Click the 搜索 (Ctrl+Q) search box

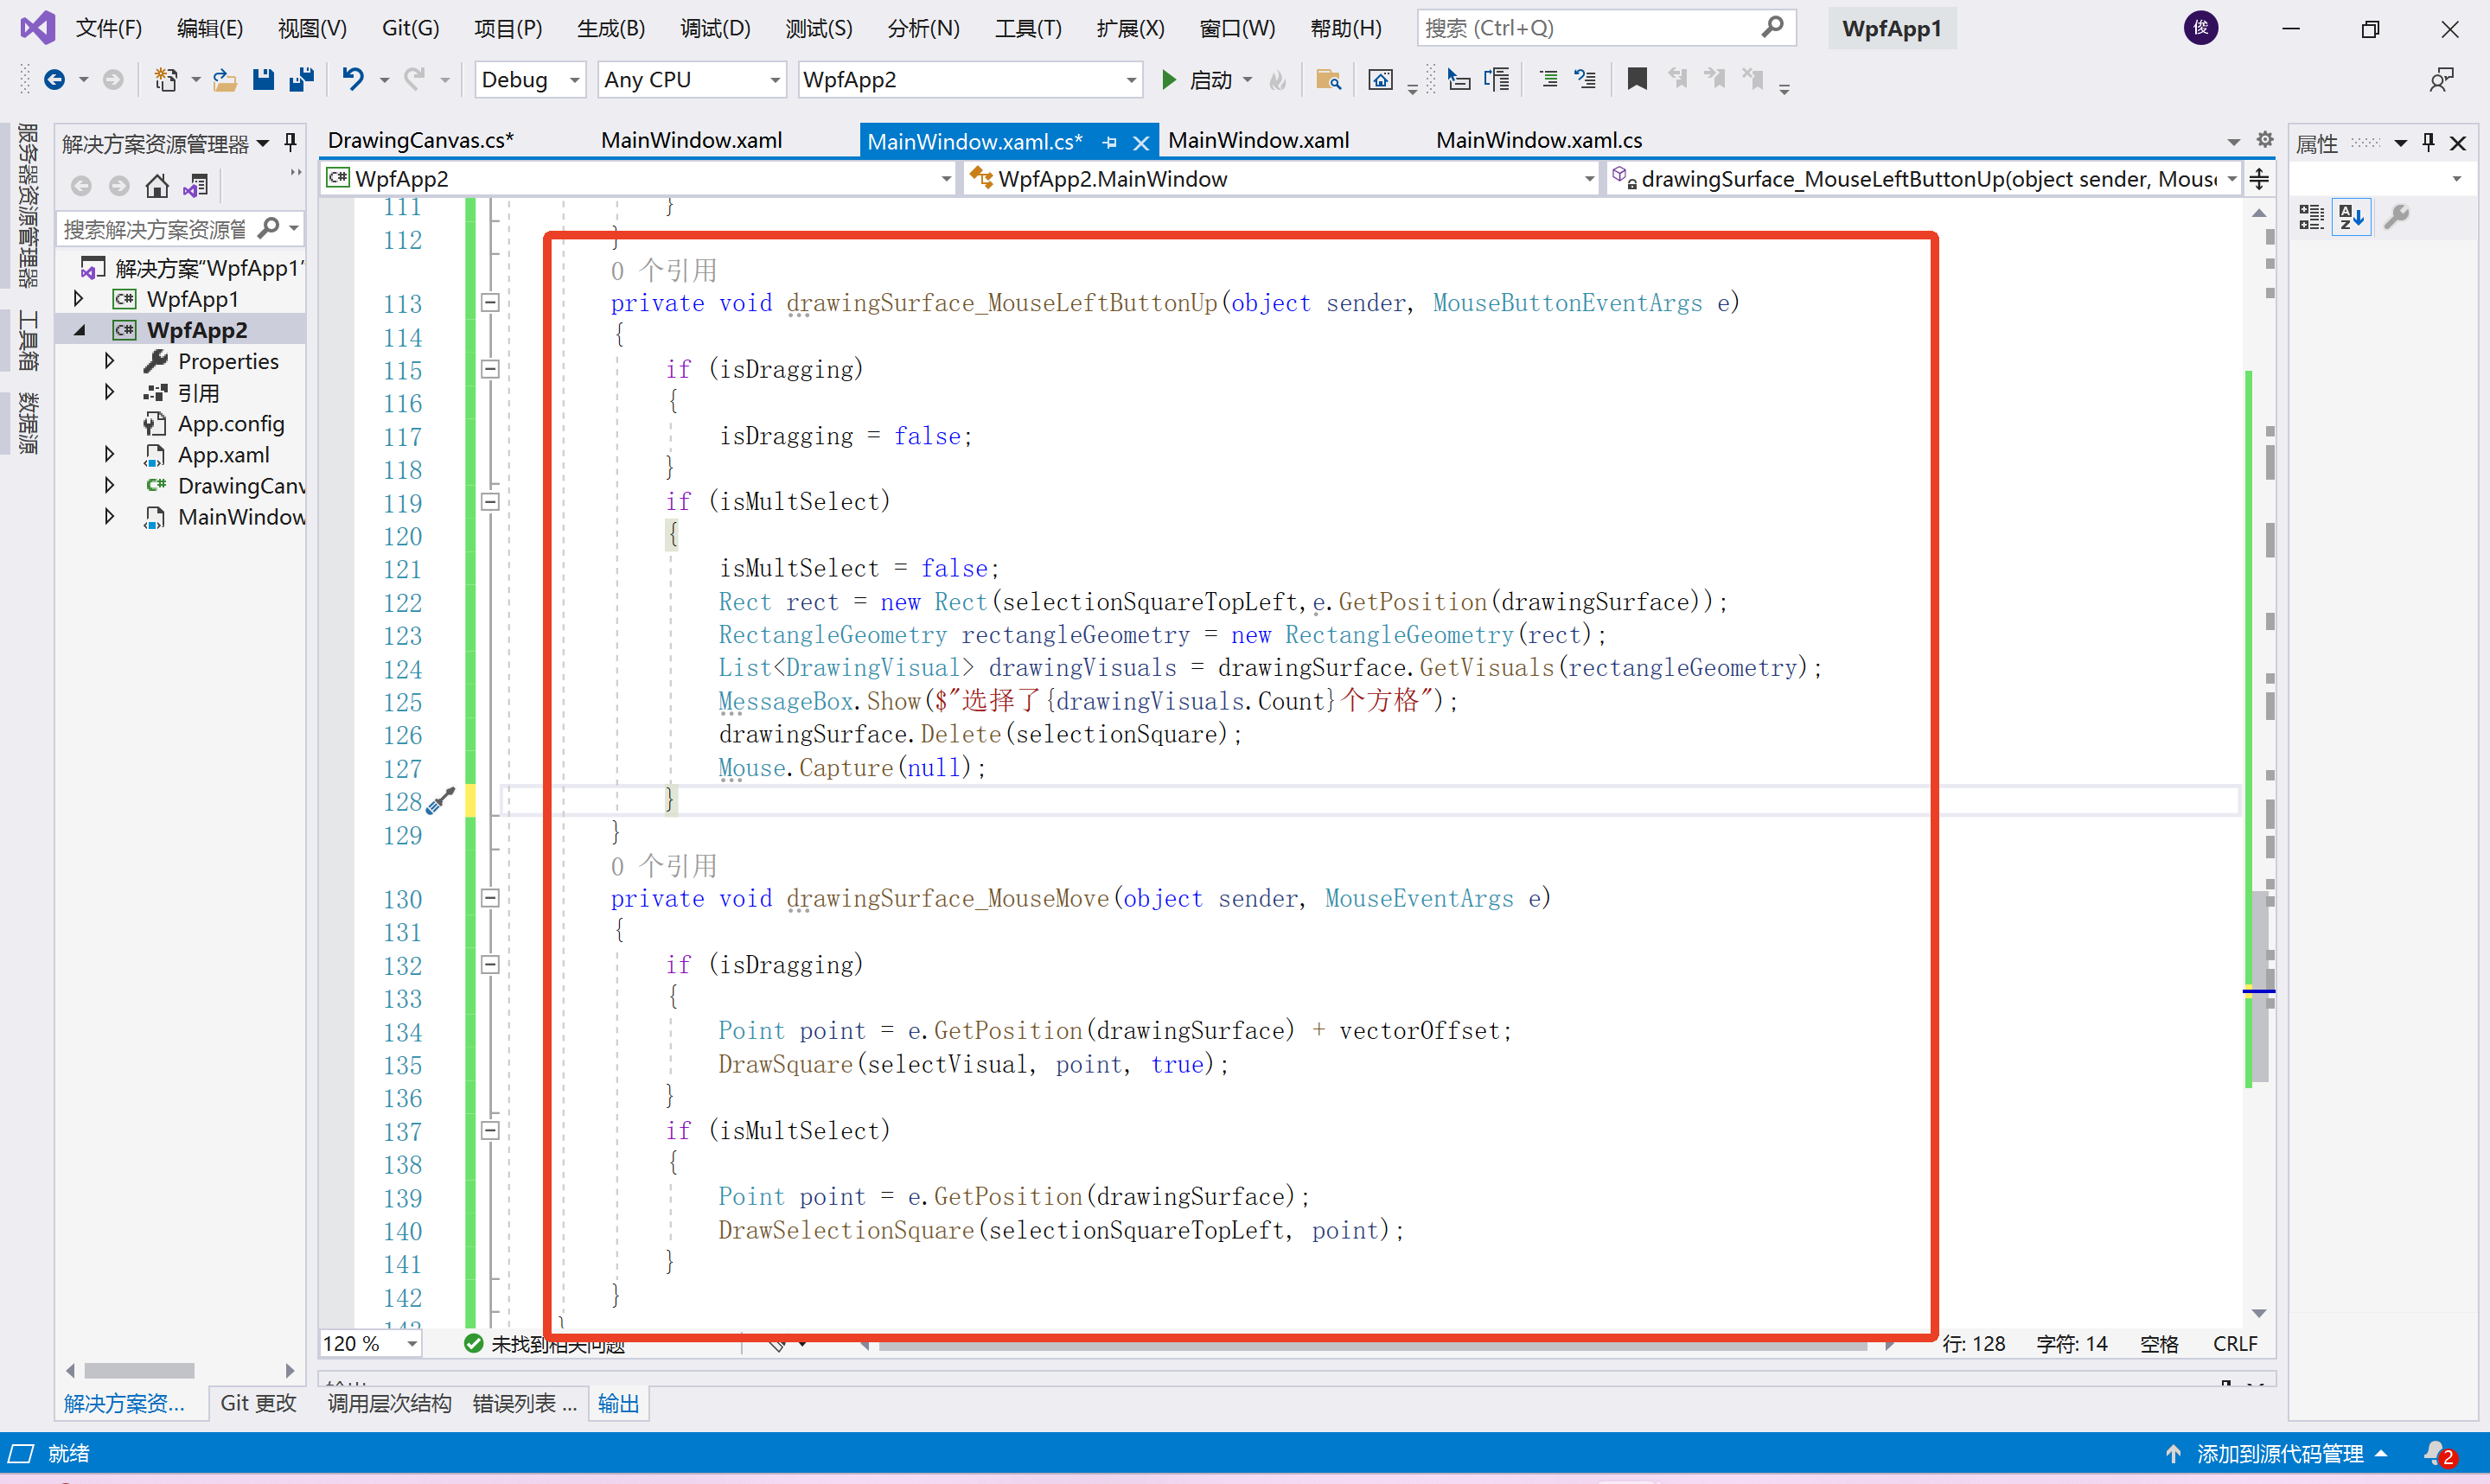click(x=1590, y=28)
